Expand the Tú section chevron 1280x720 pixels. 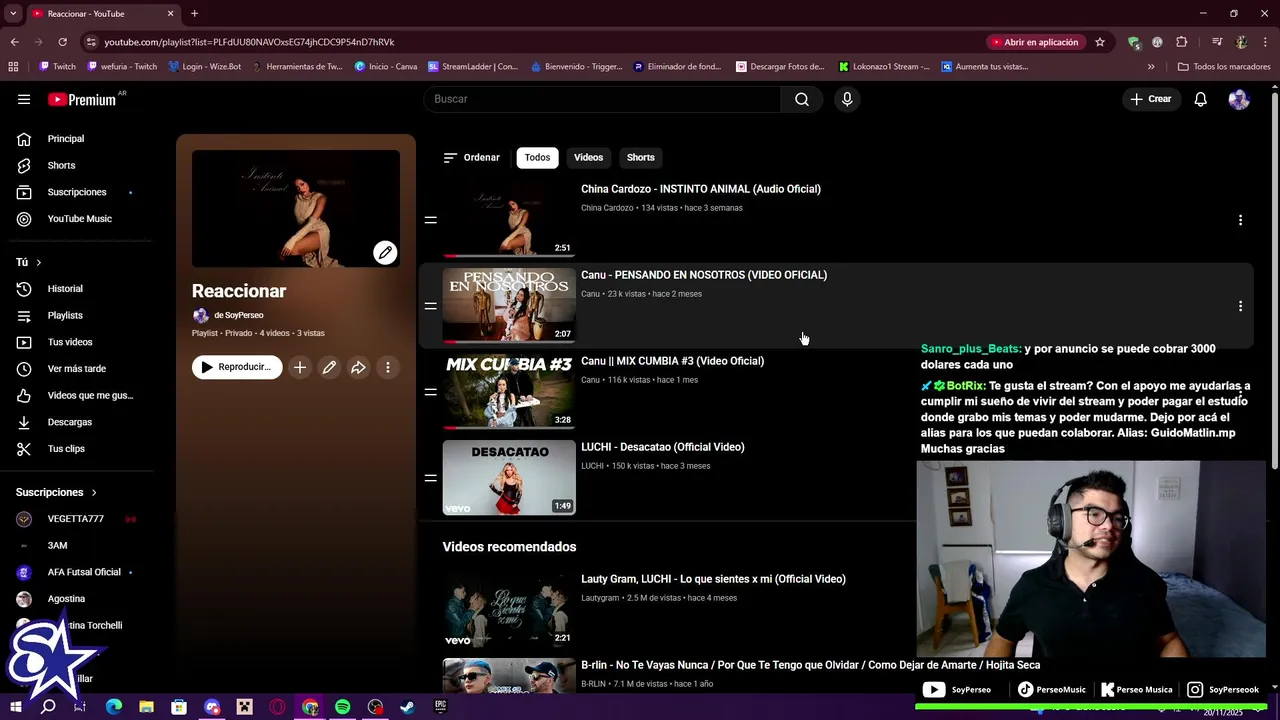[x=39, y=262]
